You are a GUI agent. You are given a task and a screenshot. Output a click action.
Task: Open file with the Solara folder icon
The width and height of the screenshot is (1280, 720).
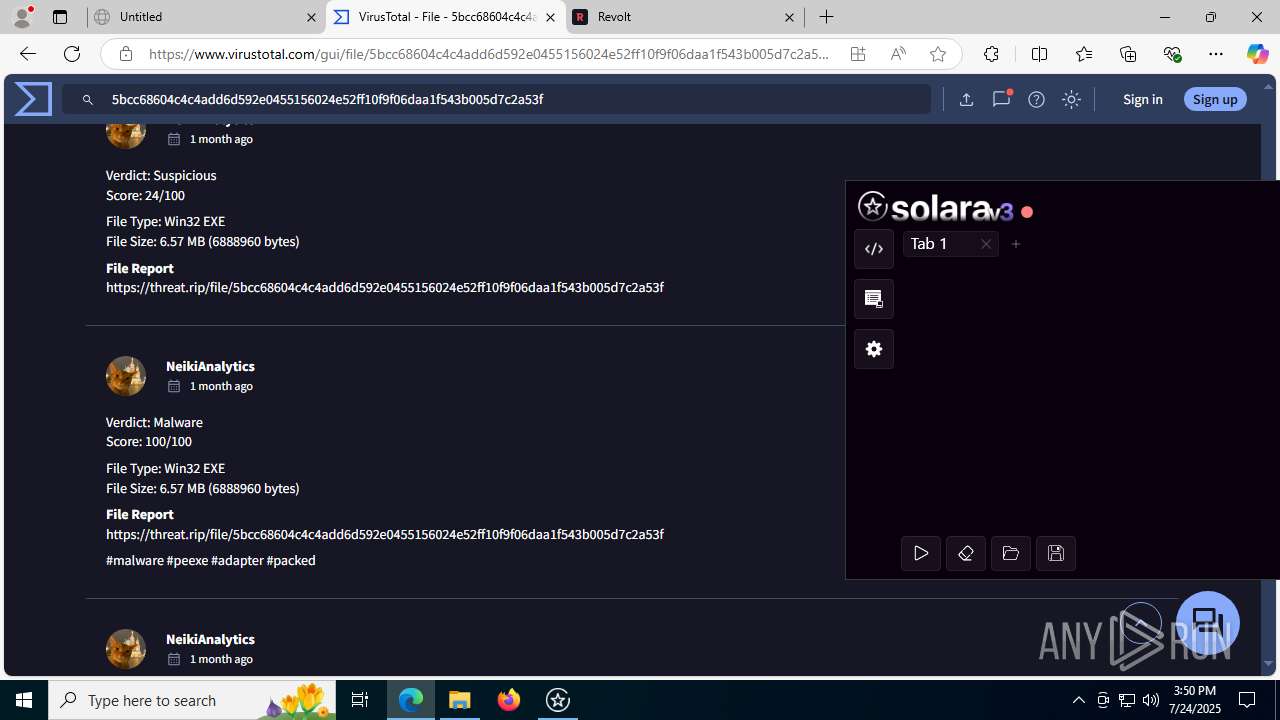click(1011, 553)
